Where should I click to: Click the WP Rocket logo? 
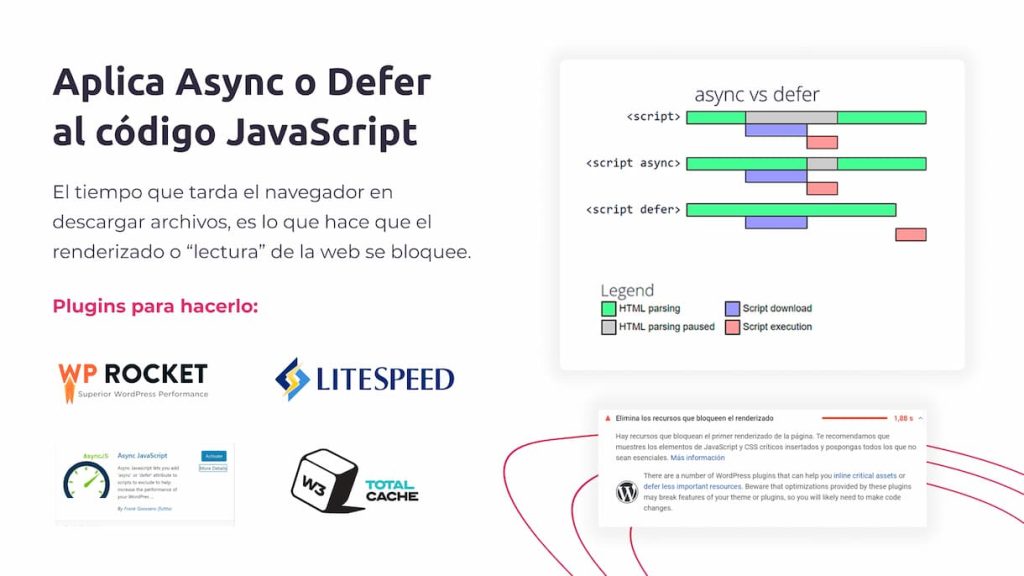click(x=132, y=378)
